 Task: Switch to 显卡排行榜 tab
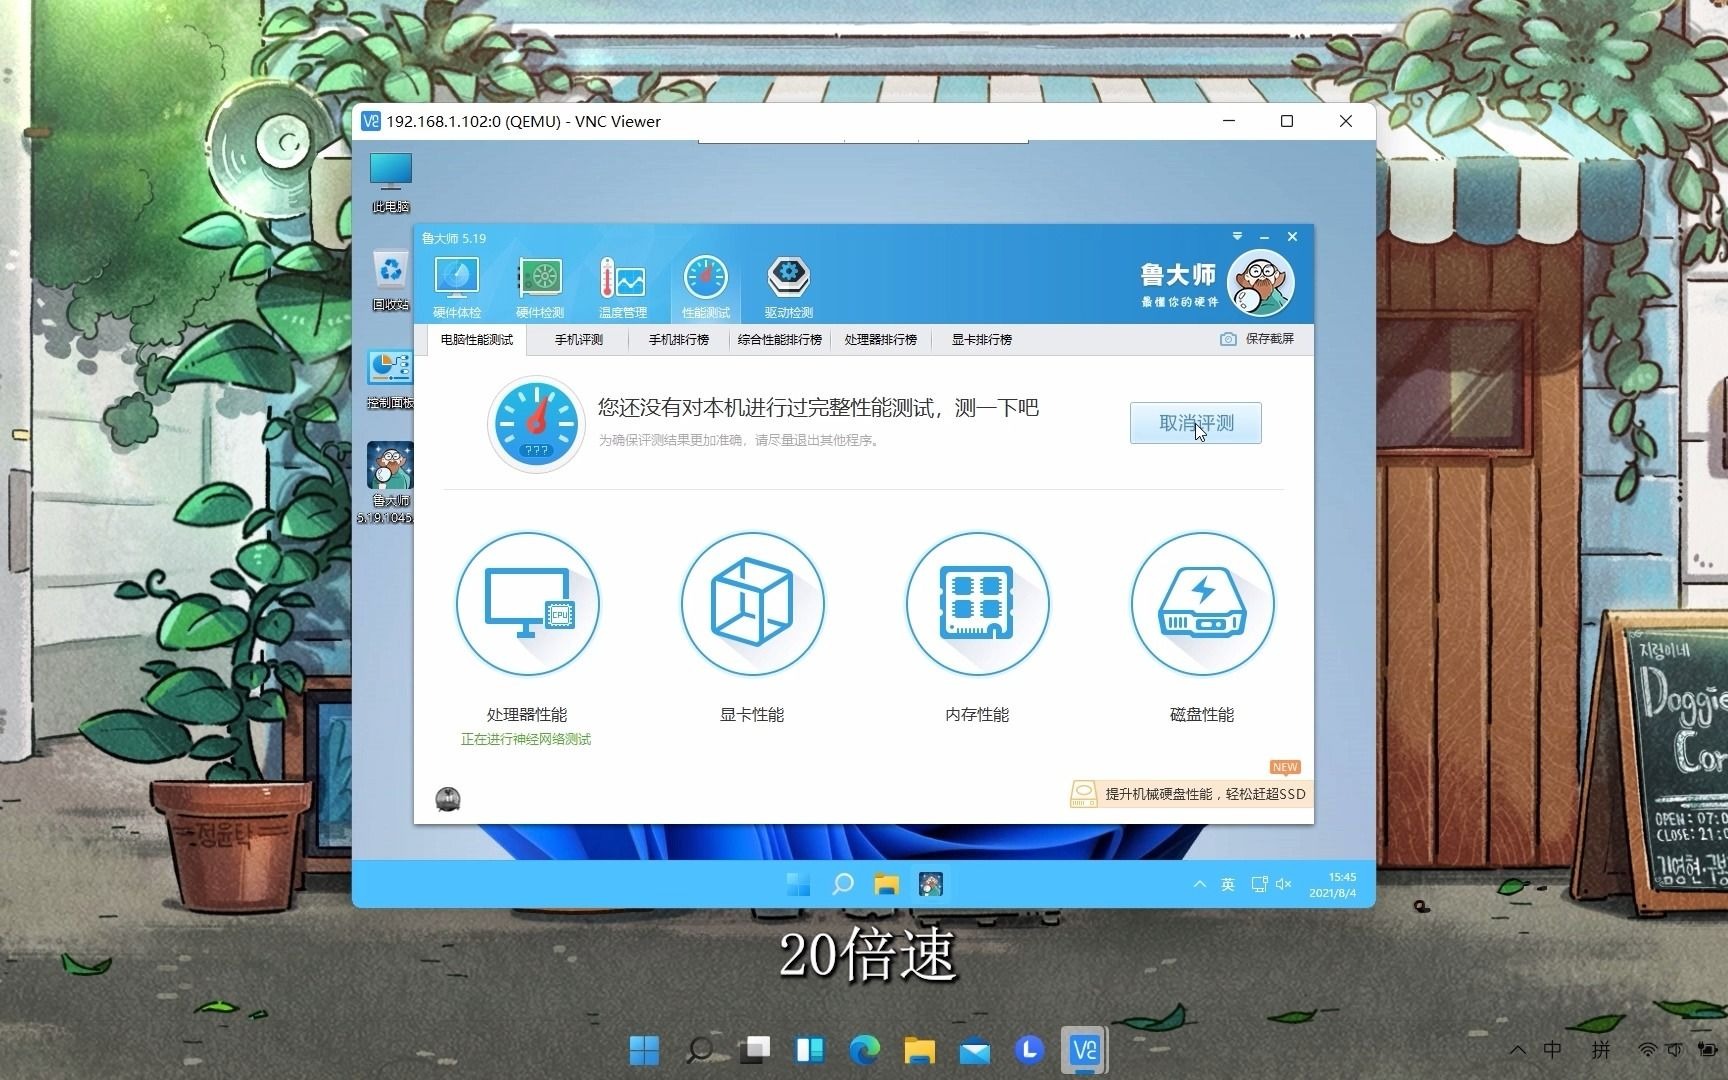click(982, 340)
